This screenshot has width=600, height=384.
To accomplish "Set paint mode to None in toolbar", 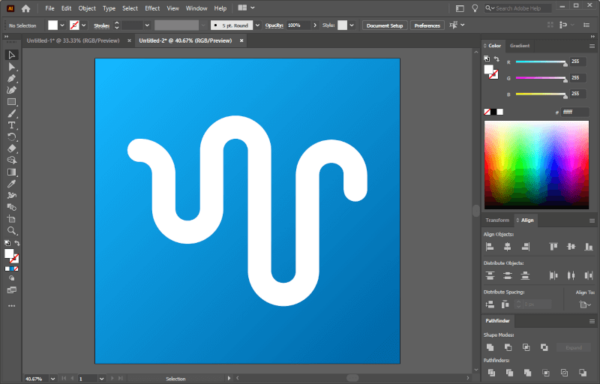I will 16,269.
